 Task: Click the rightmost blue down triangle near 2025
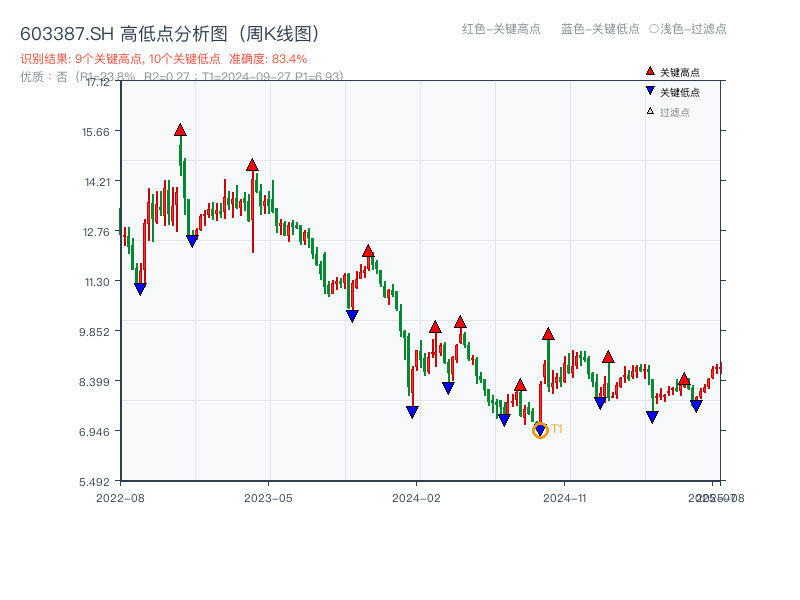pos(694,404)
